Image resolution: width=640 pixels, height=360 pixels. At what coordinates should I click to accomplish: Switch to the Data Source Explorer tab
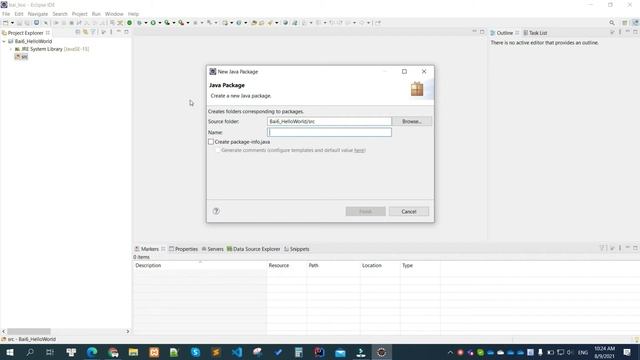tap(253, 249)
